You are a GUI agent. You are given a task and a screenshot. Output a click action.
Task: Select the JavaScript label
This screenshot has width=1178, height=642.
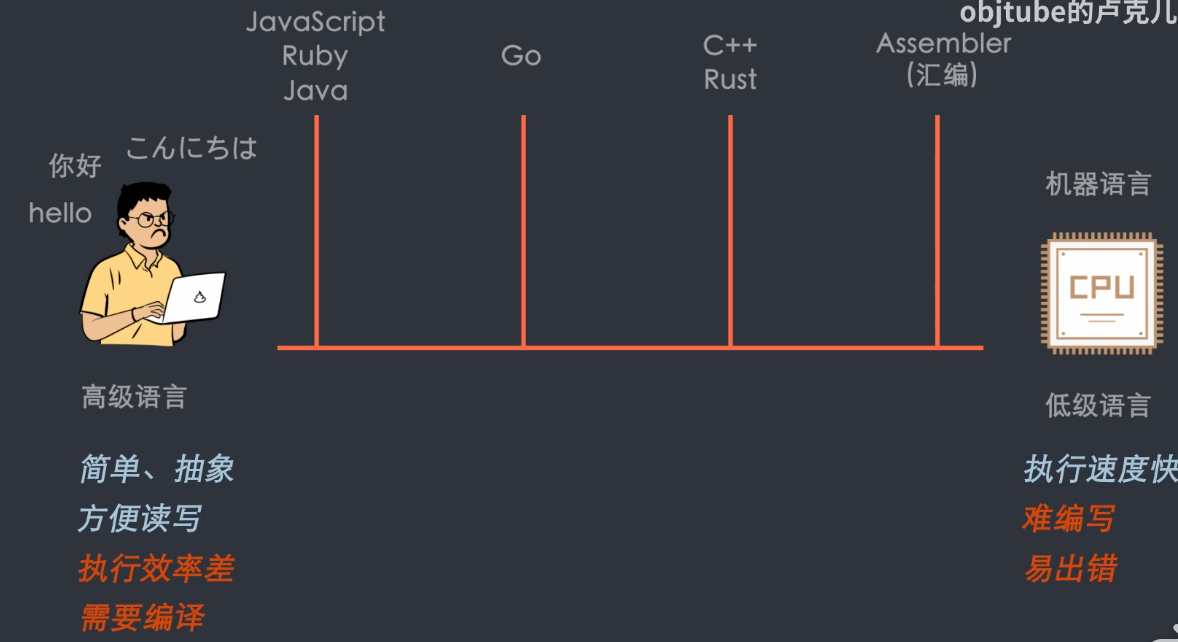click(x=315, y=22)
